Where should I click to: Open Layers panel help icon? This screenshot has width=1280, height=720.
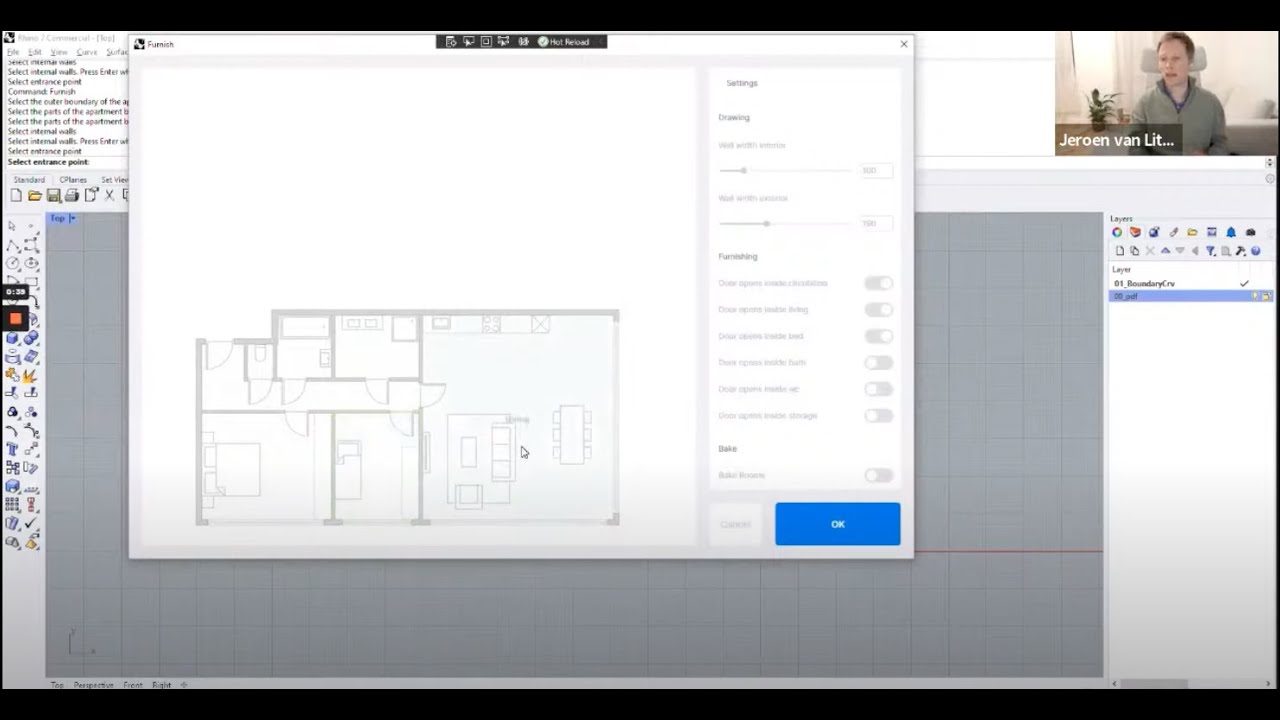(1256, 251)
